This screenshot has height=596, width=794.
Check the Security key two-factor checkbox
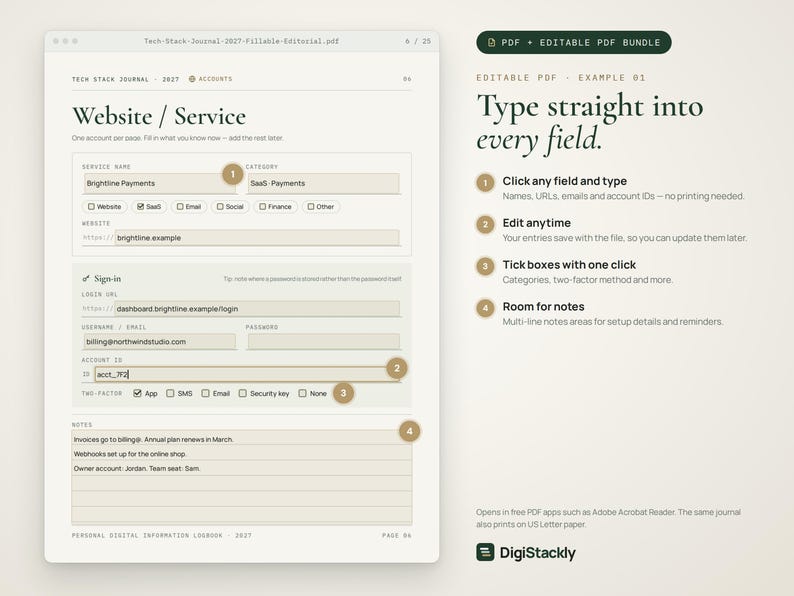click(x=243, y=393)
